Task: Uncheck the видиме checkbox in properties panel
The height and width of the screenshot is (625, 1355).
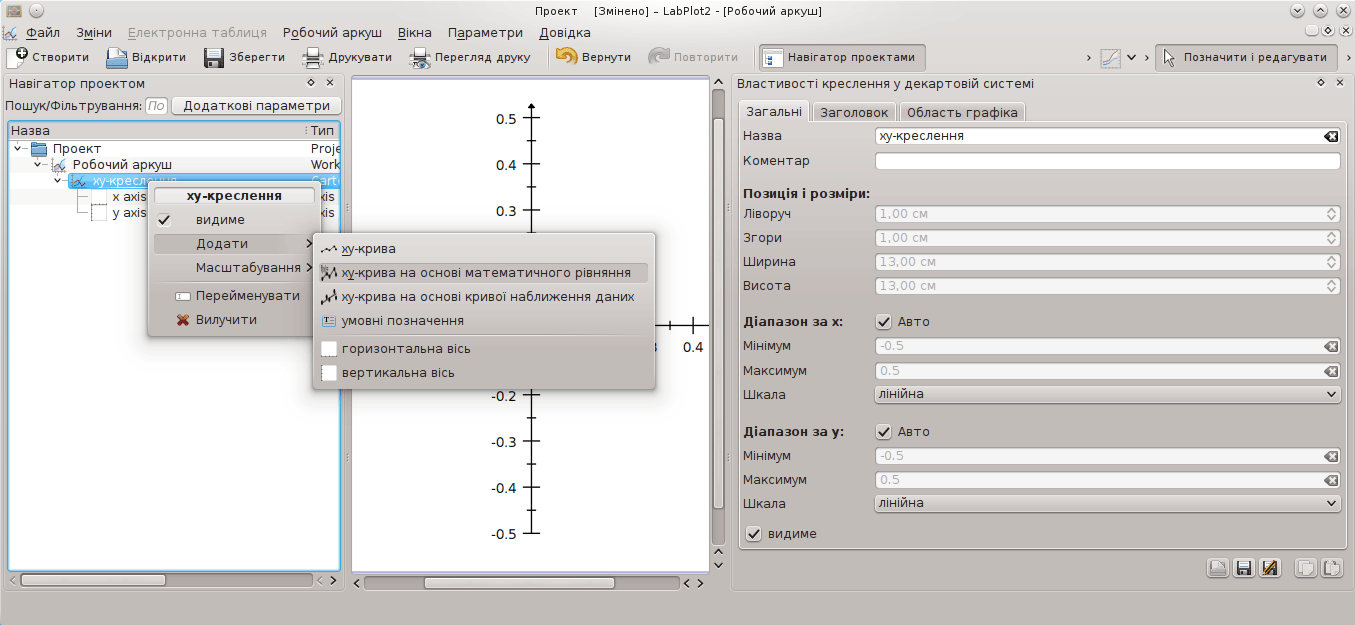Action: click(x=755, y=534)
